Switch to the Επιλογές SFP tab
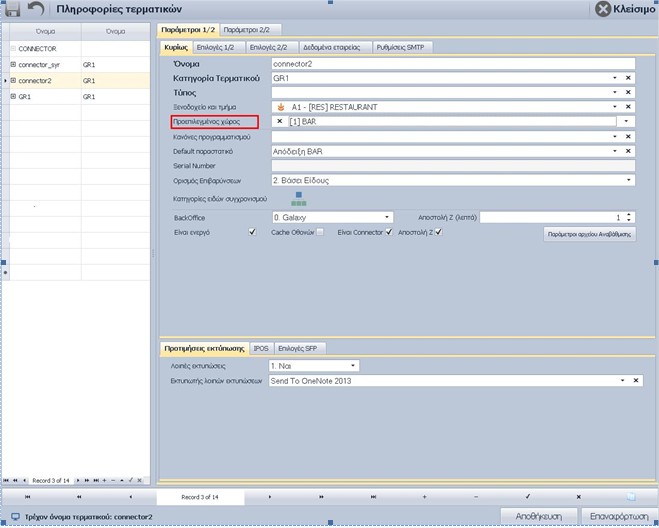The width and height of the screenshot is (659, 528). coord(298,348)
